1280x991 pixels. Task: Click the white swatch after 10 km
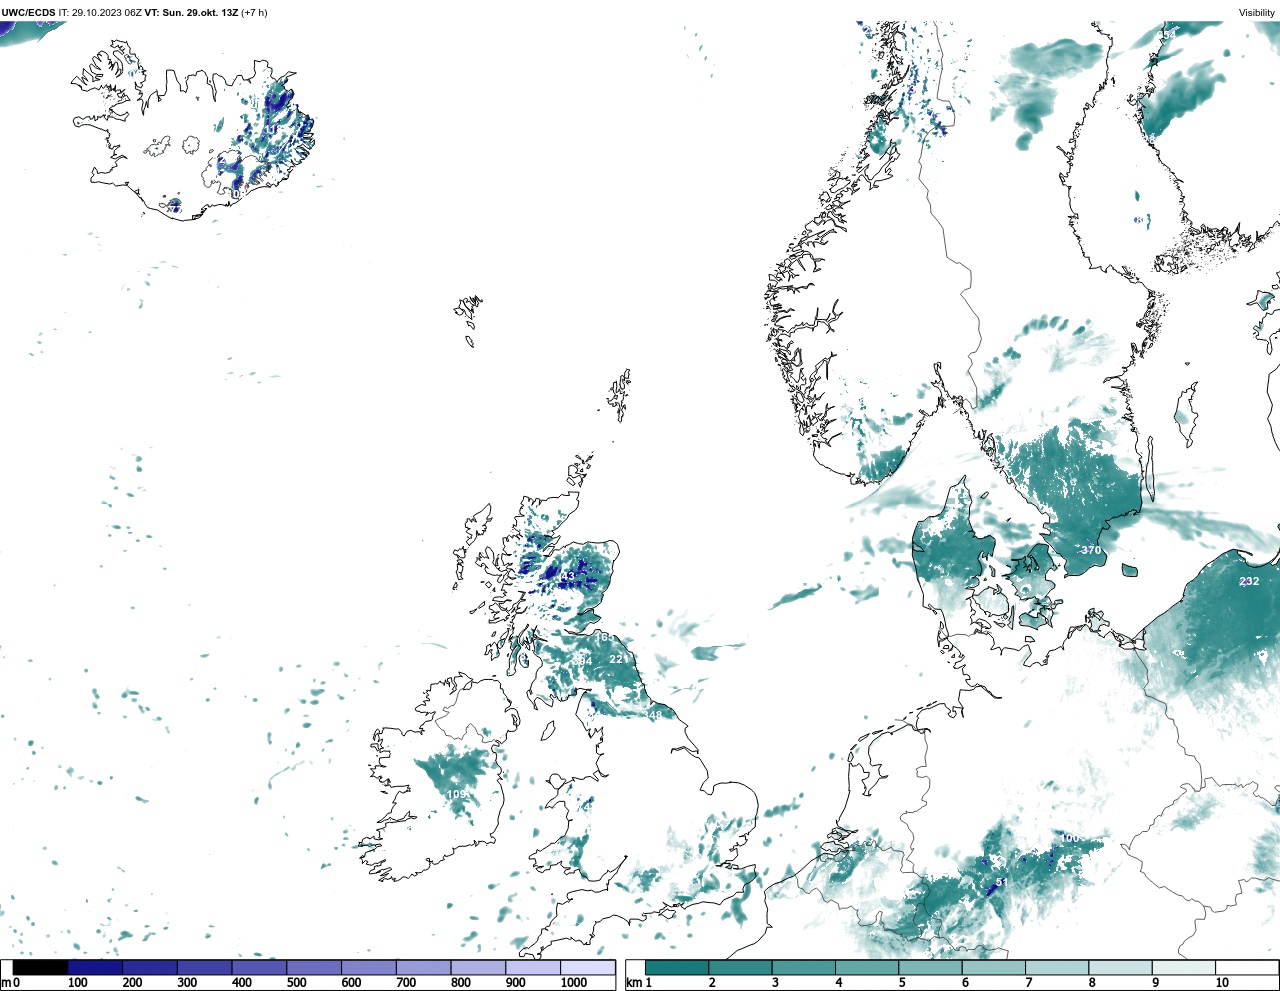(x=1247, y=967)
